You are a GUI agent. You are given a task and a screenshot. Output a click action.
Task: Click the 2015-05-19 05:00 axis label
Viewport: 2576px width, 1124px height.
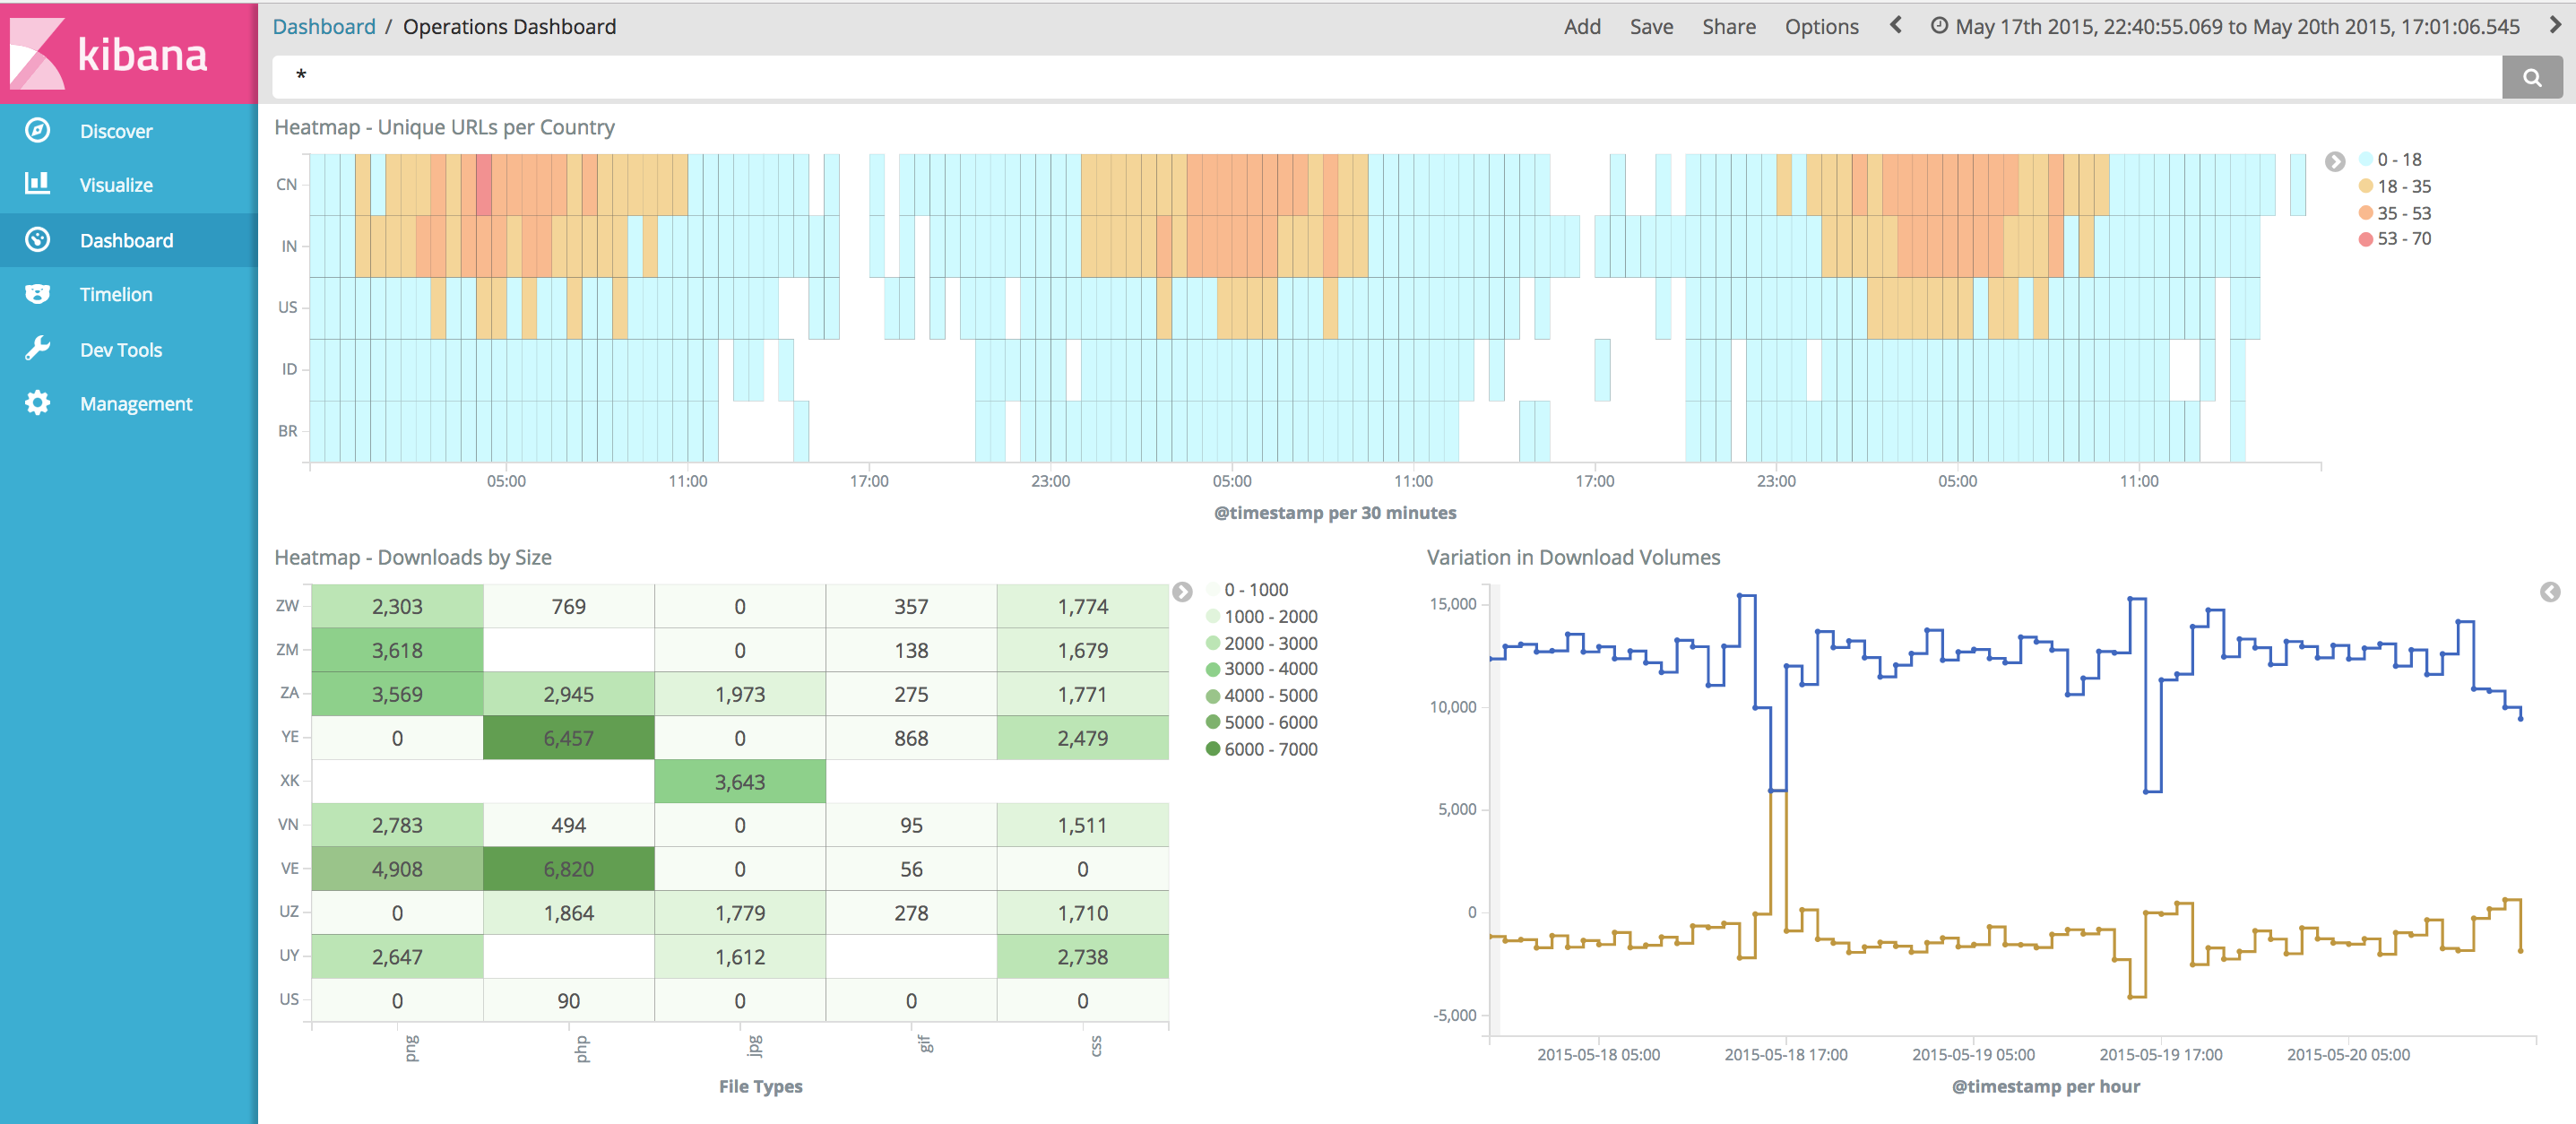[x=1973, y=1054]
